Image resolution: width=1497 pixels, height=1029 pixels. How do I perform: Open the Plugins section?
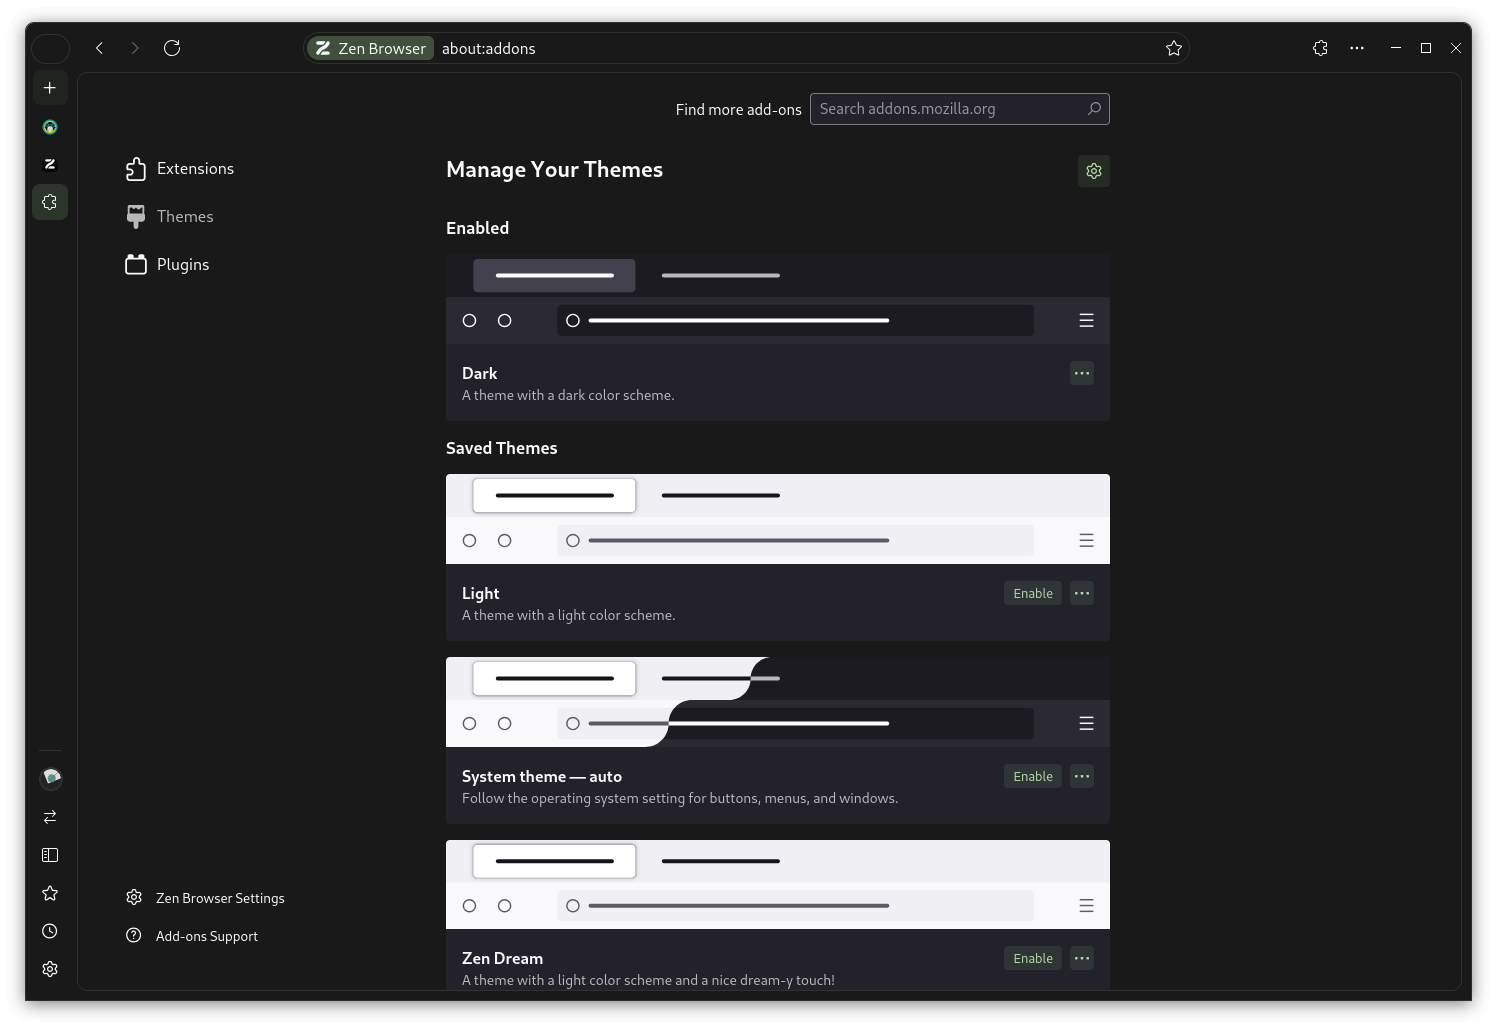click(x=182, y=264)
